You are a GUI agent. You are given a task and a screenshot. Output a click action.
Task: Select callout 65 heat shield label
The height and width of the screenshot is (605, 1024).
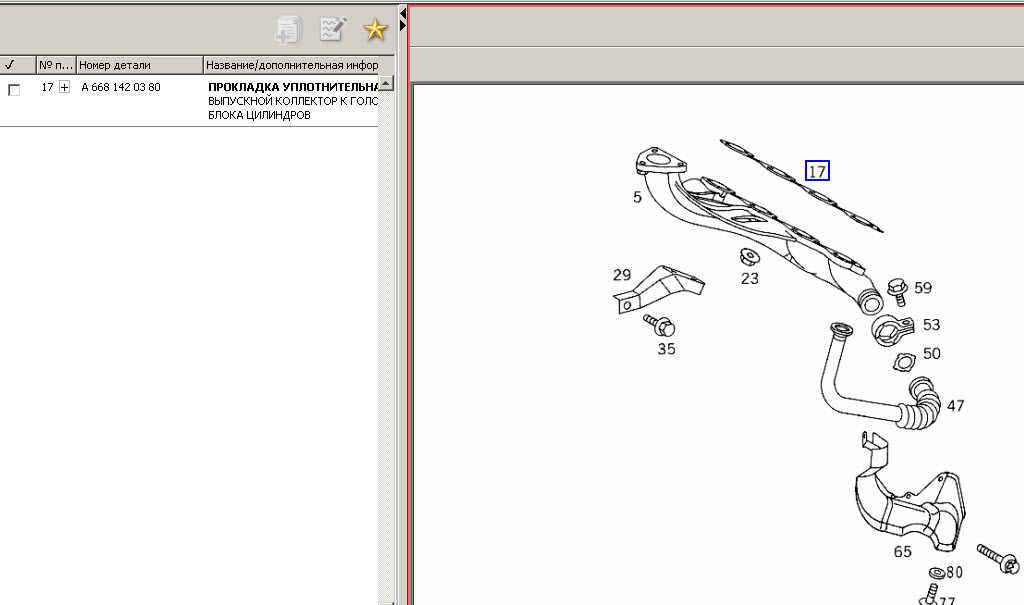click(902, 550)
